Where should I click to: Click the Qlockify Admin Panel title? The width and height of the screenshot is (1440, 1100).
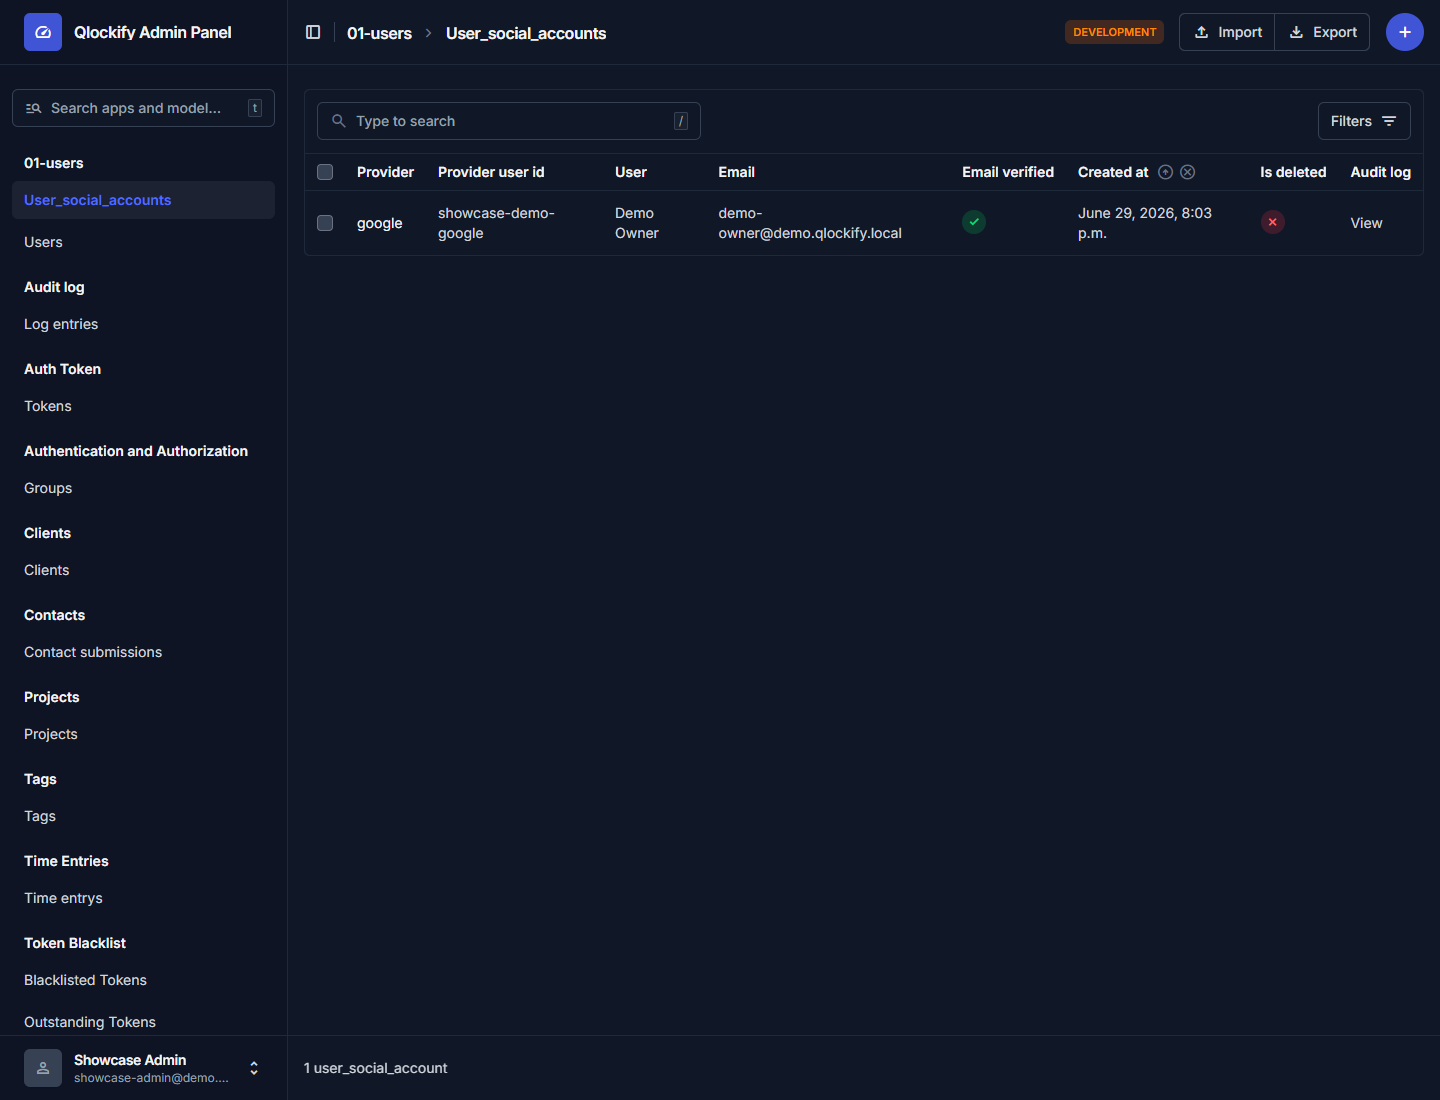(152, 32)
